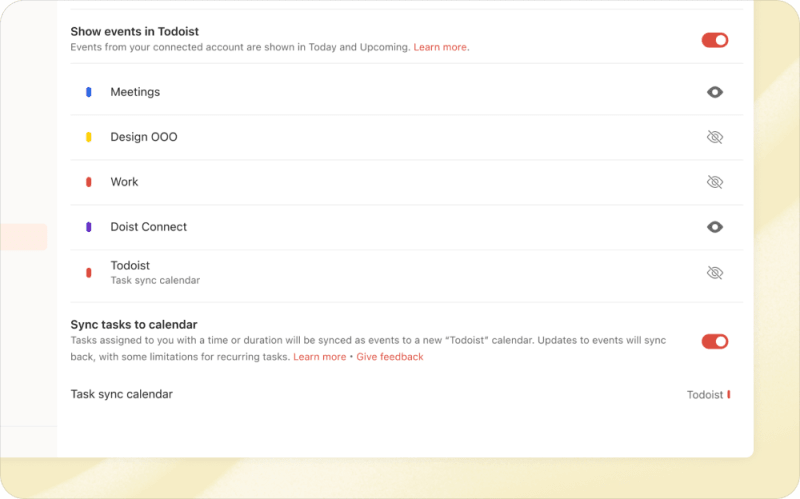Screen dimensions: 800x499
Task: Select the Doist Connect calendar label
Action: [x=148, y=227]
